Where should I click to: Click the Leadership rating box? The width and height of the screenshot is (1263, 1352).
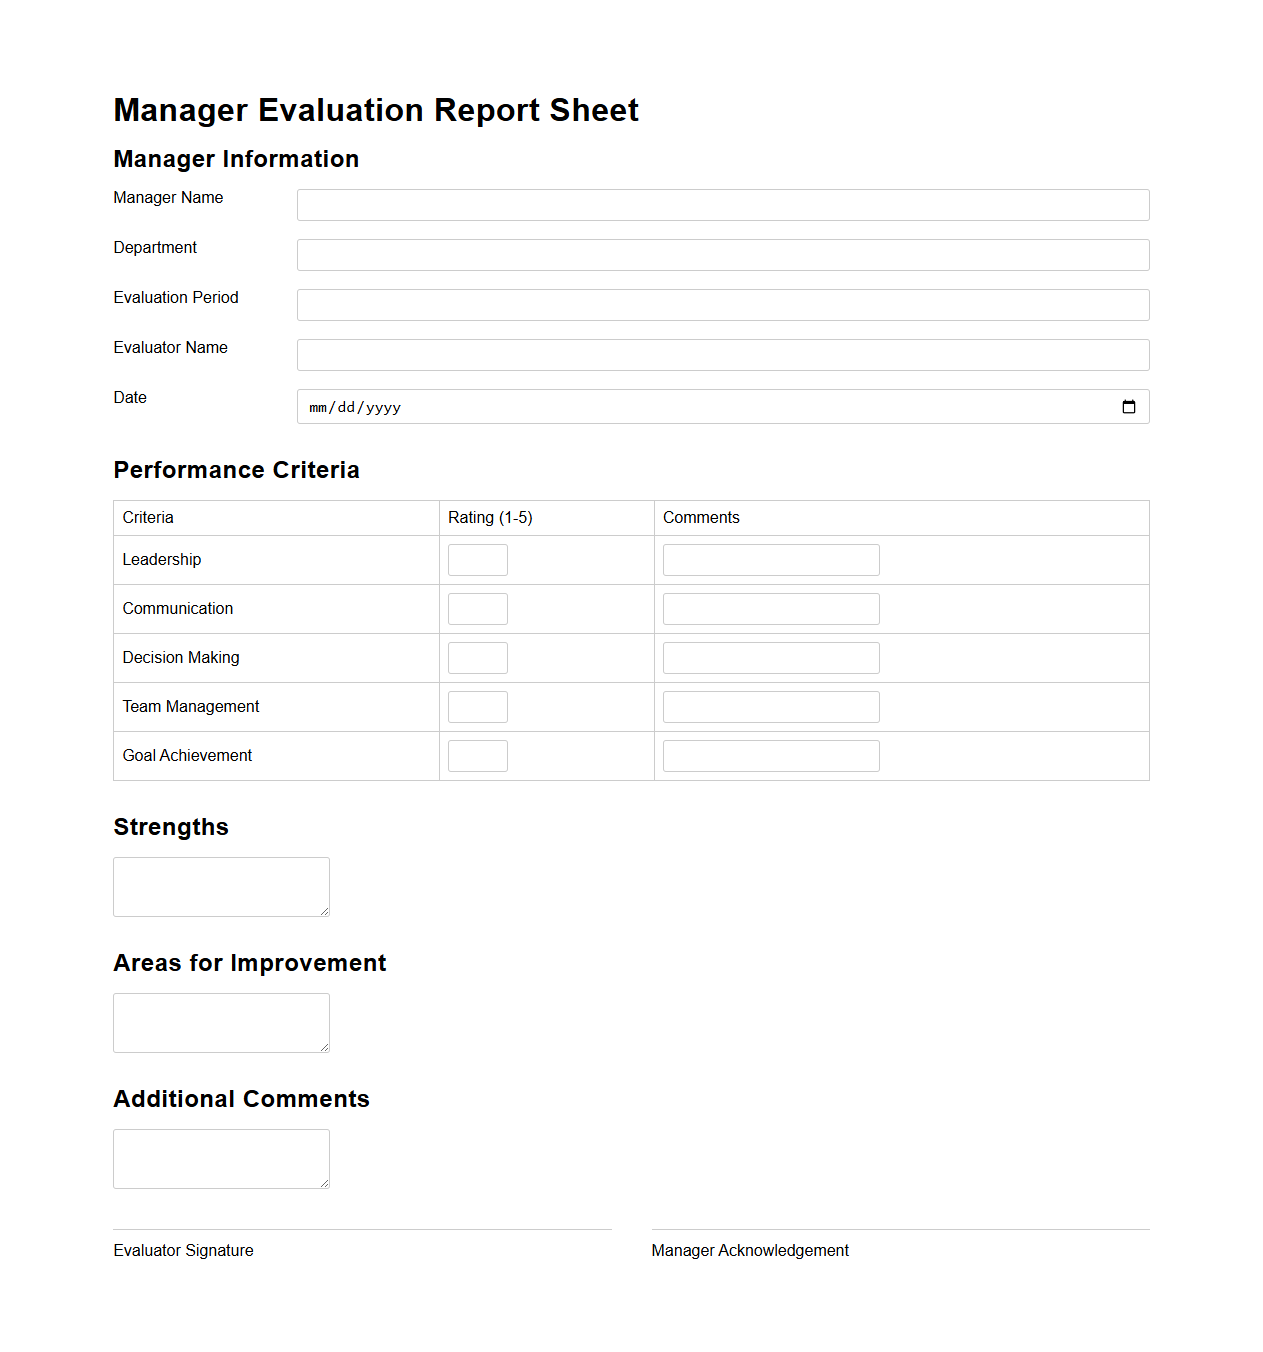point(477,559)
